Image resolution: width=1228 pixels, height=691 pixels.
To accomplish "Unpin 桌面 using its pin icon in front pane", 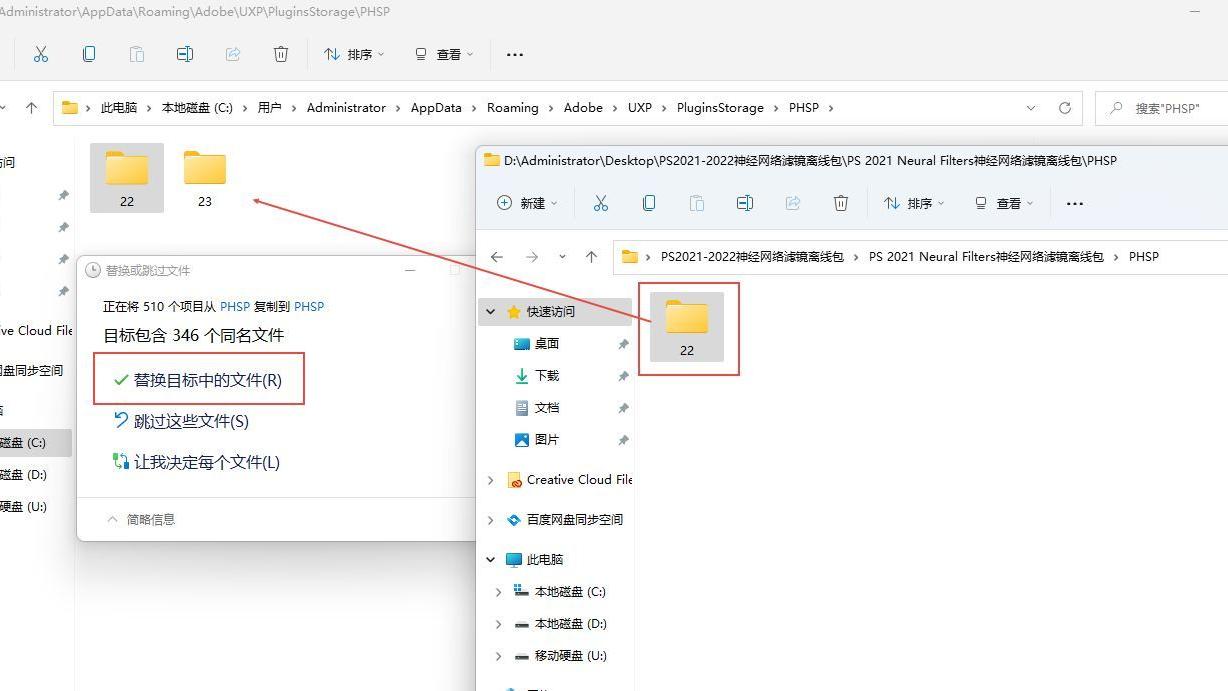I will (x=623, y=344).
